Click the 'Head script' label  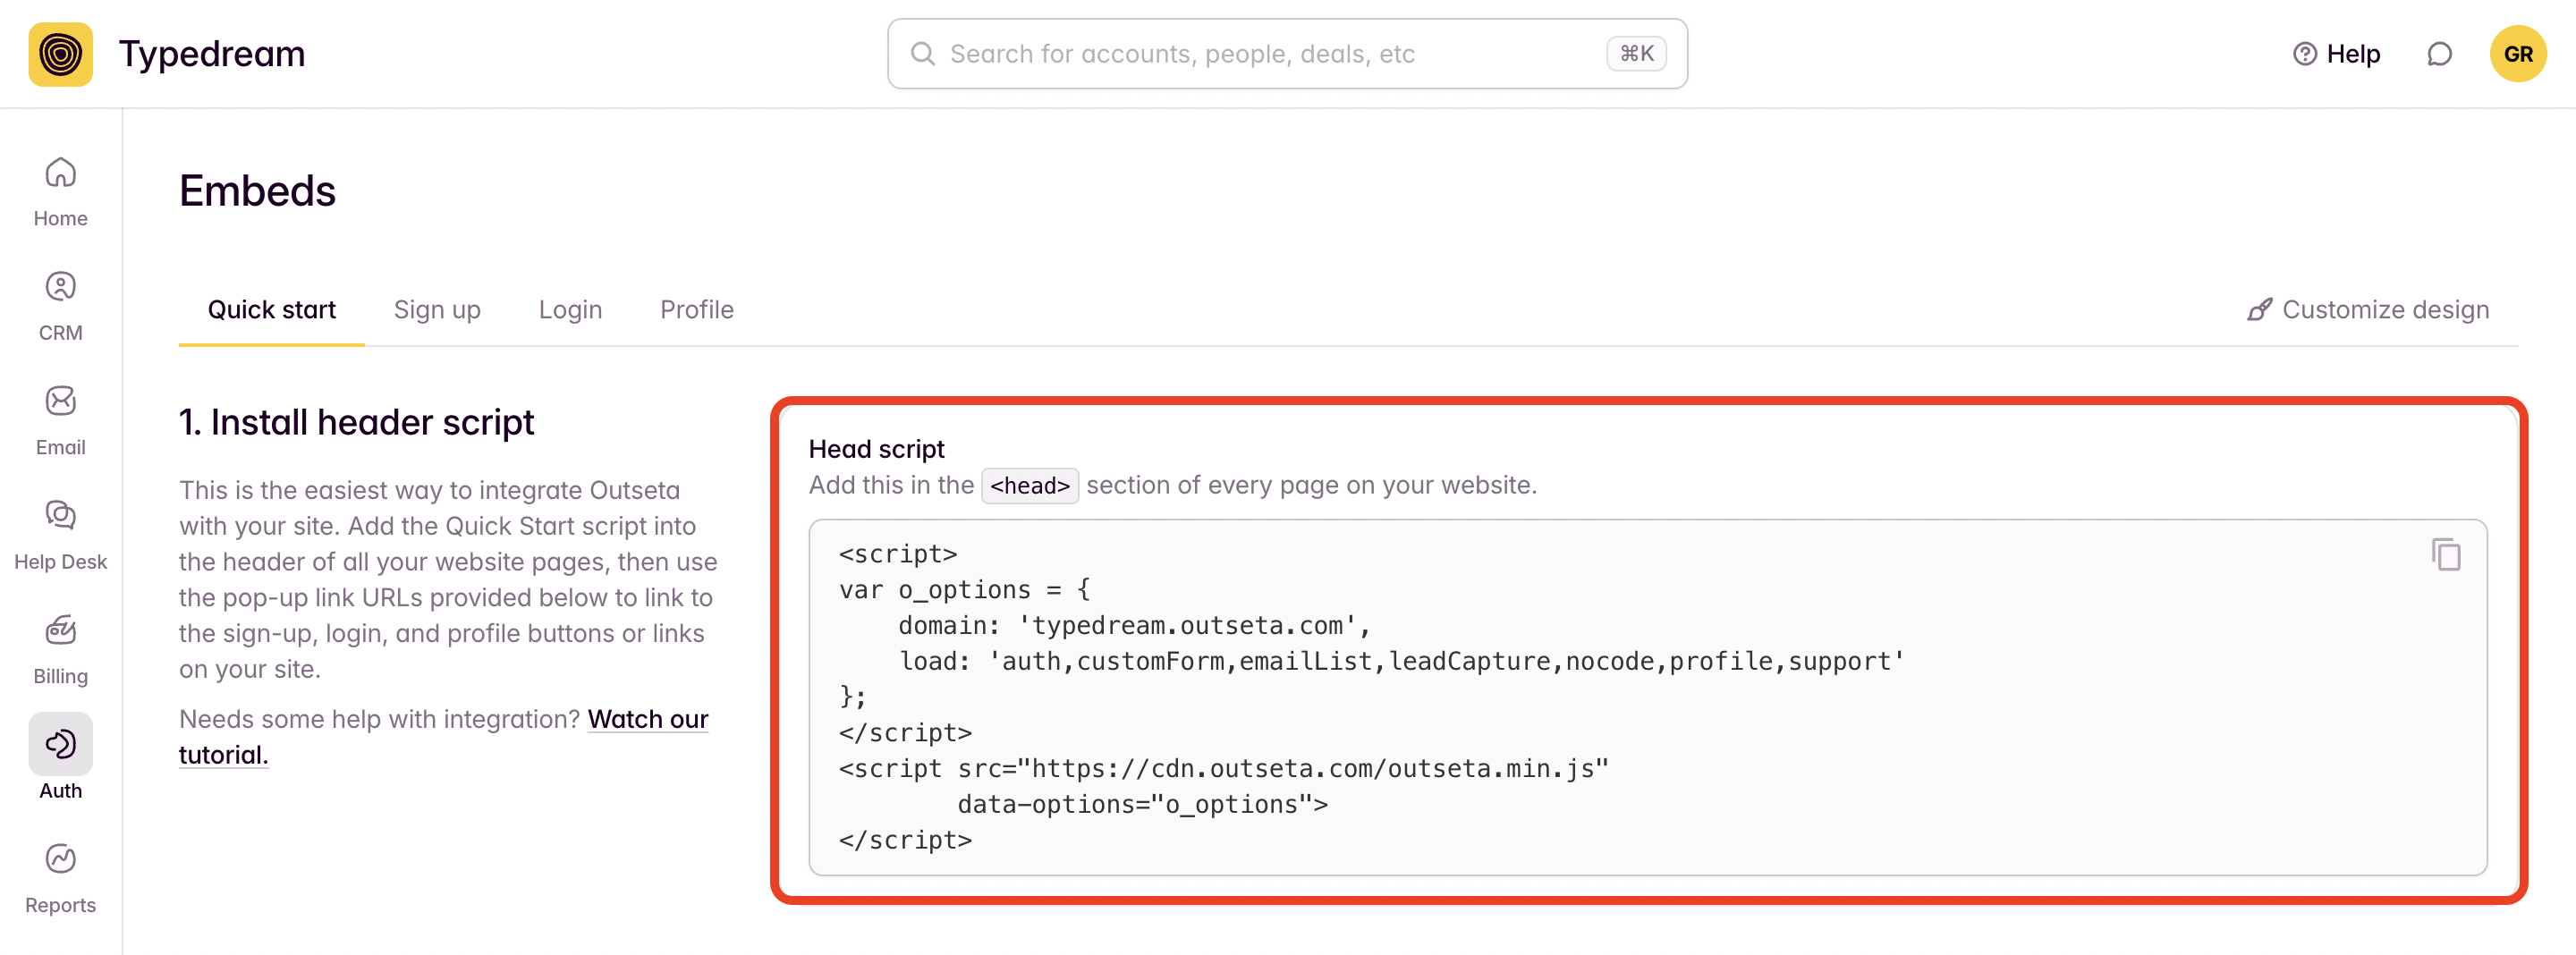tap(876, 449)
